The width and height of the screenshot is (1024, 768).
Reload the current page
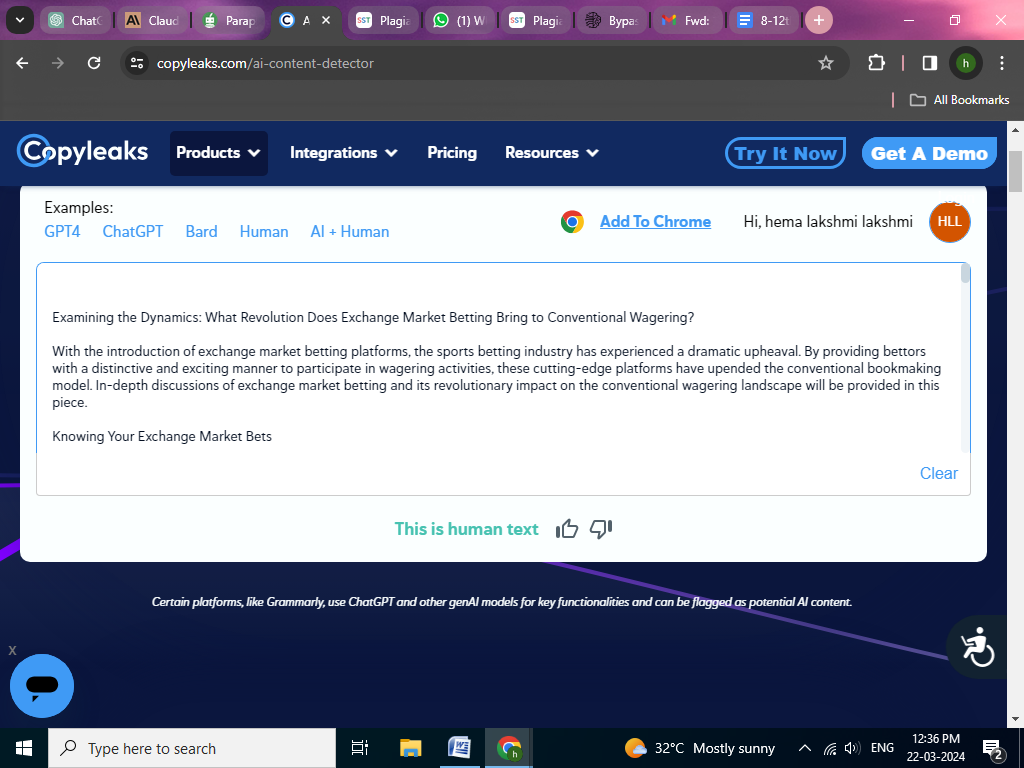[x=94, y=63]
